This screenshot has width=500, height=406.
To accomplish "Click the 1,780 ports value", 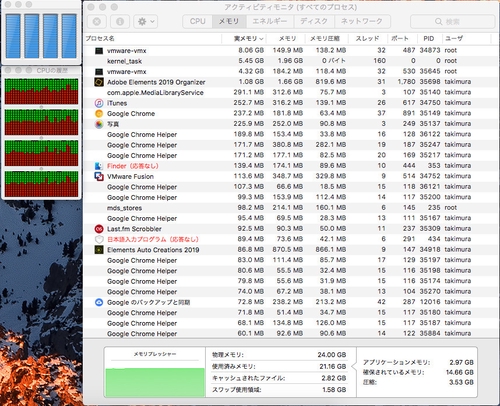I will click(406, 82).
